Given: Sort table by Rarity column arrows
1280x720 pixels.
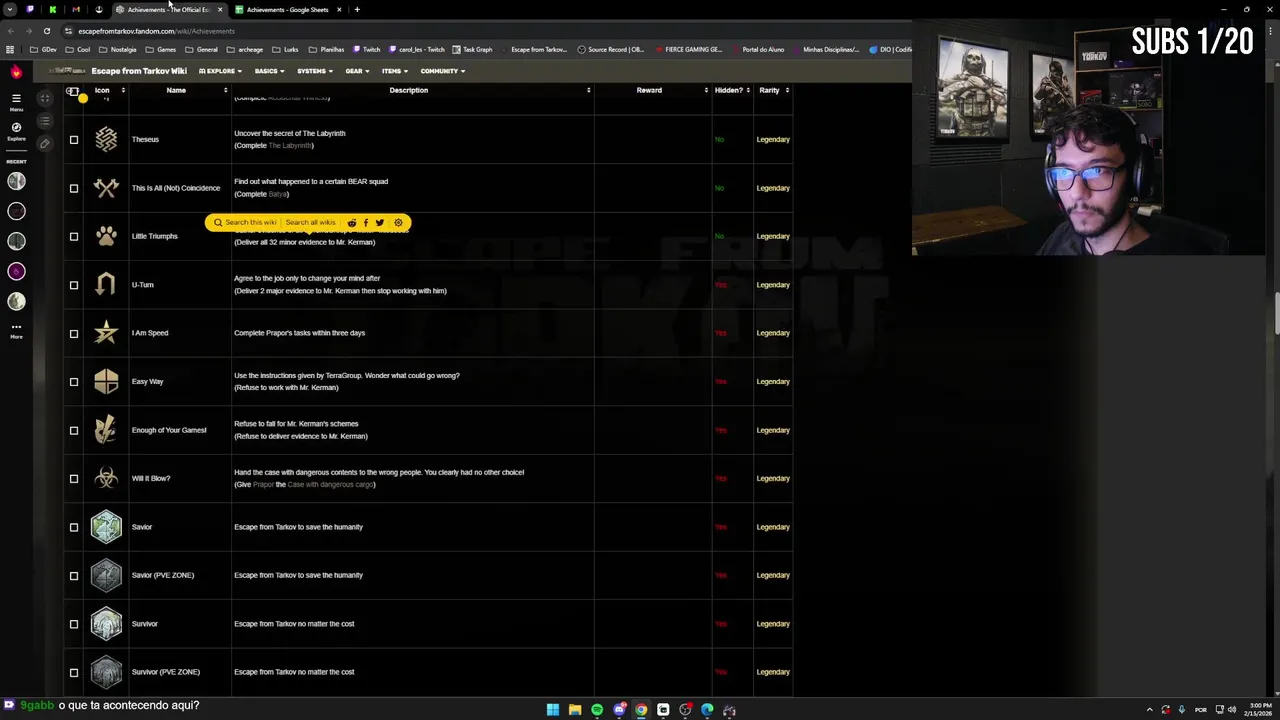Looking at the screenshot, I should pyautogui.click(x=787, y=90).
